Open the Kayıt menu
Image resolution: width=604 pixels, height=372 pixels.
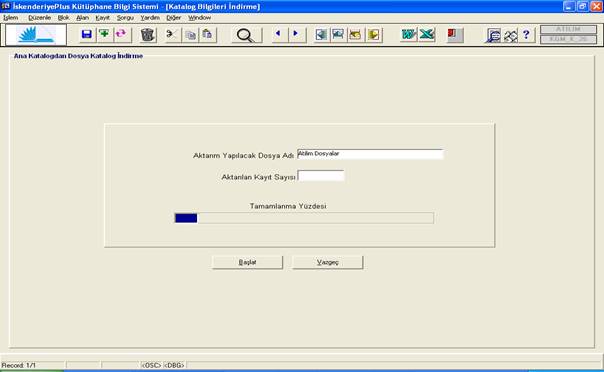point(102,18)
